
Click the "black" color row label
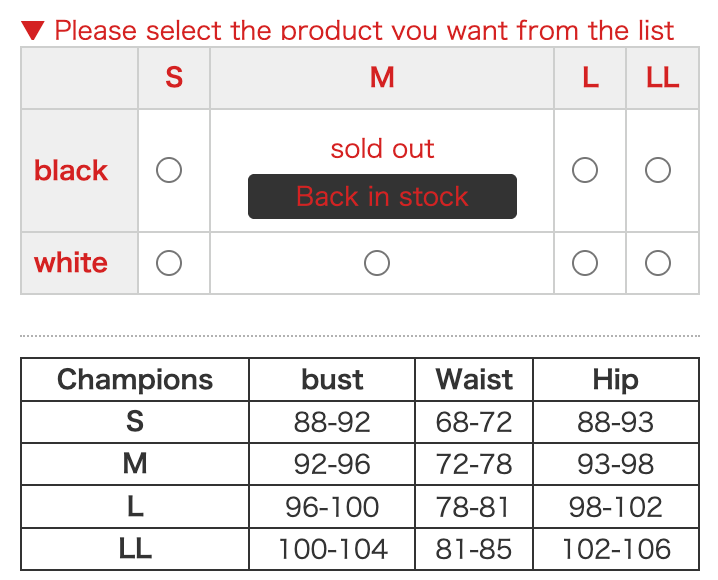coord(71,170)
